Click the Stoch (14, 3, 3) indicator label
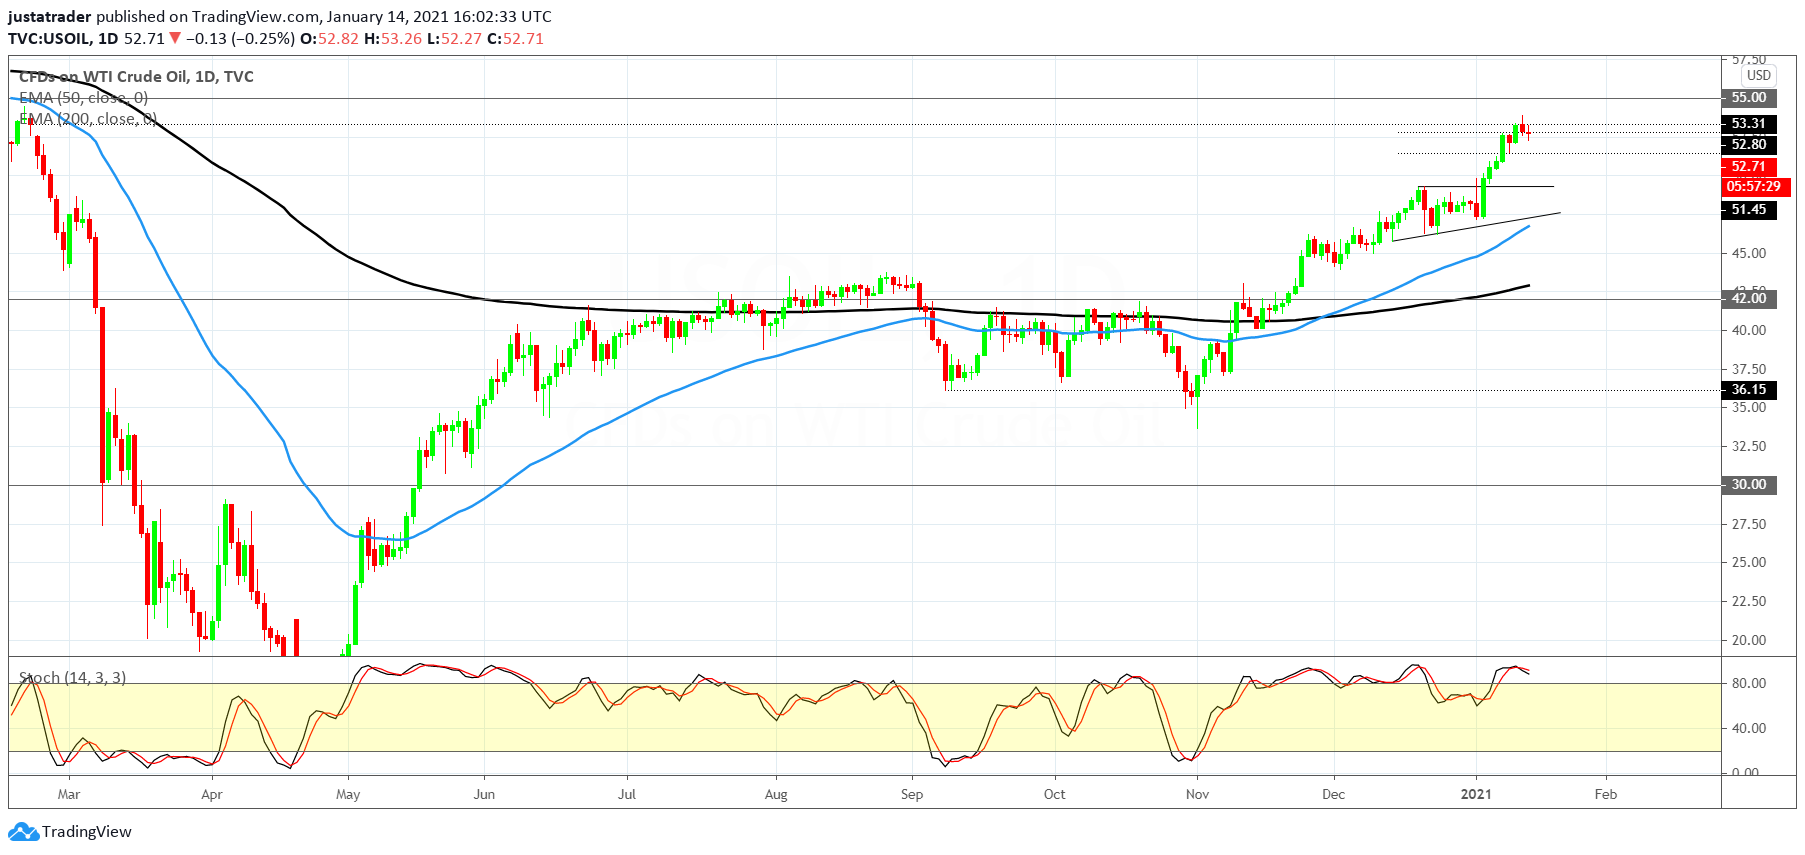This screenshot has width=1805, height=855. click(x=72, y=678)
